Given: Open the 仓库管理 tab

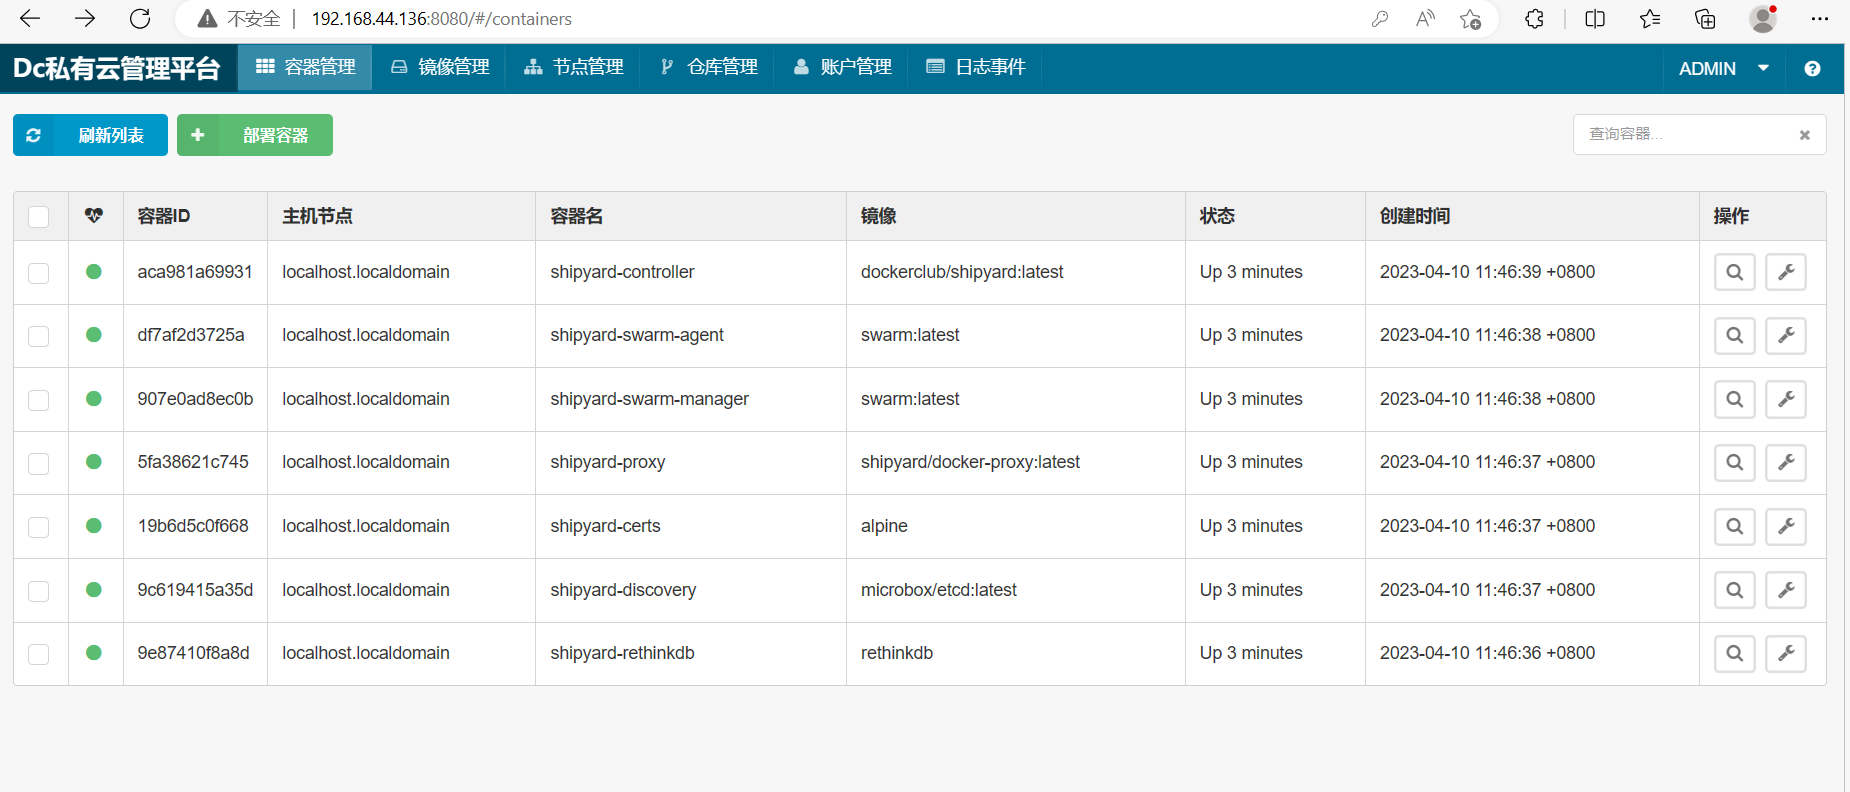Looking at the screenshot, I should pos(709,67).
